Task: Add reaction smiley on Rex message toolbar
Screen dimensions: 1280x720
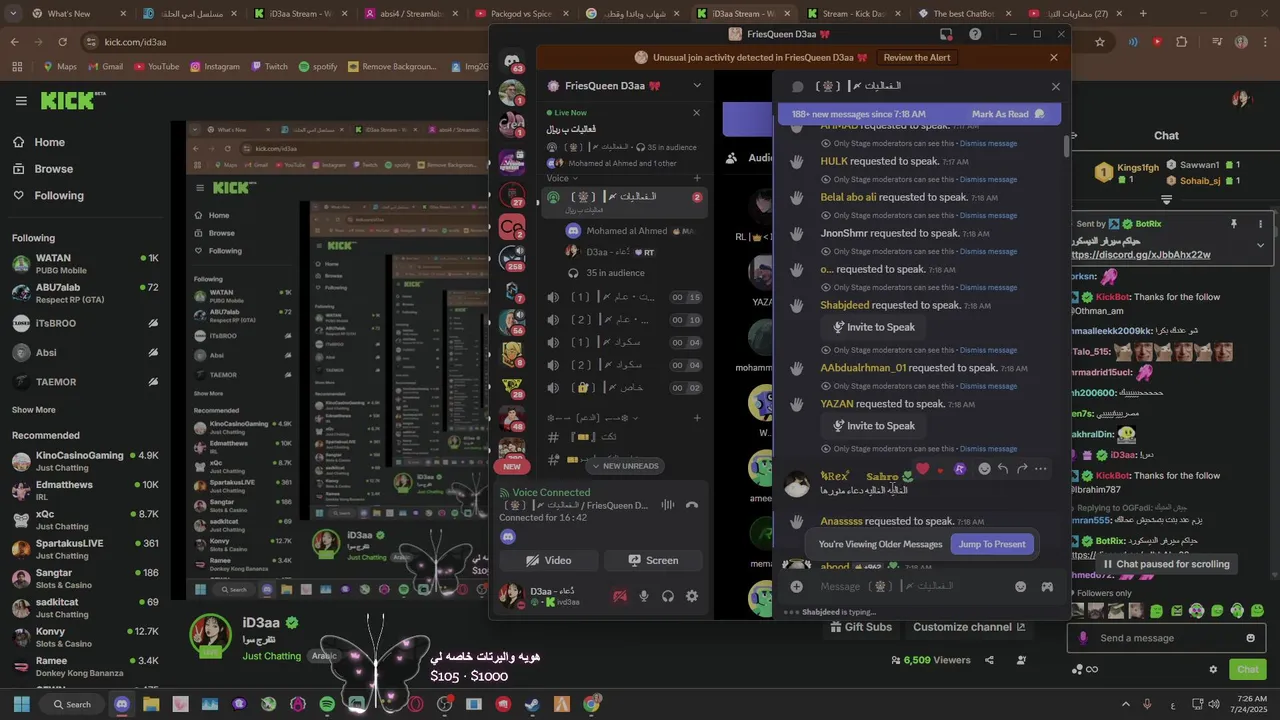Action: (984, 468)
